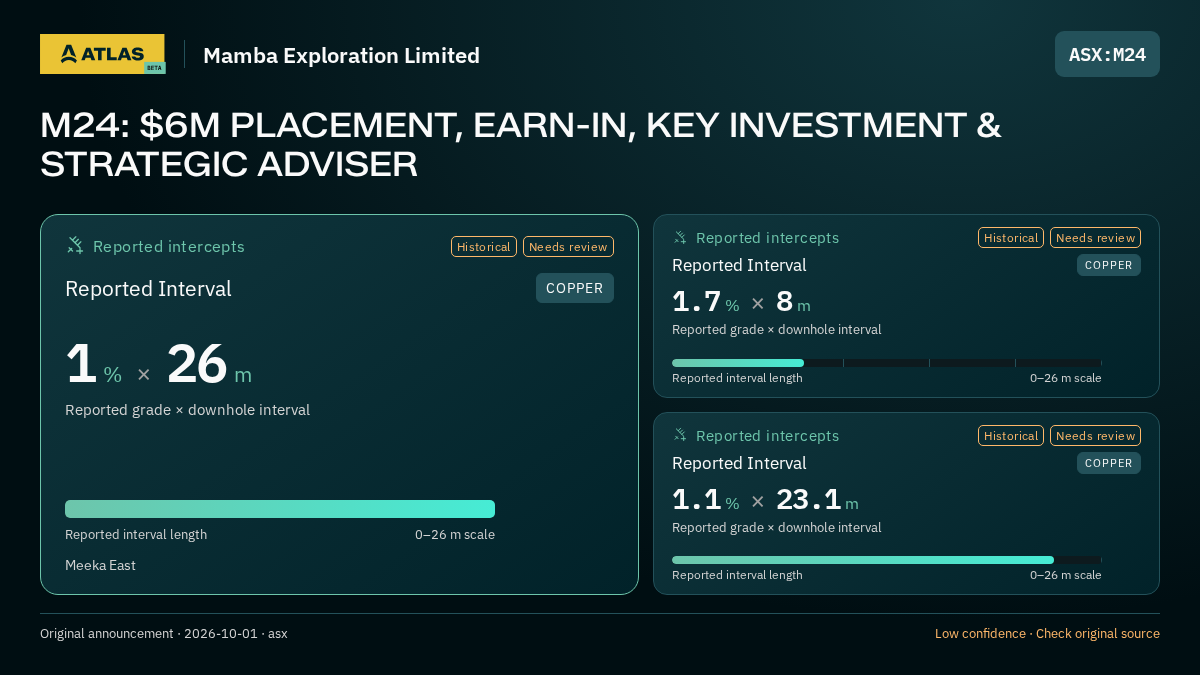Click the 0–26 m scale label in the Meeka East card
Viewport: 1200px width, 675px height.
455,534
